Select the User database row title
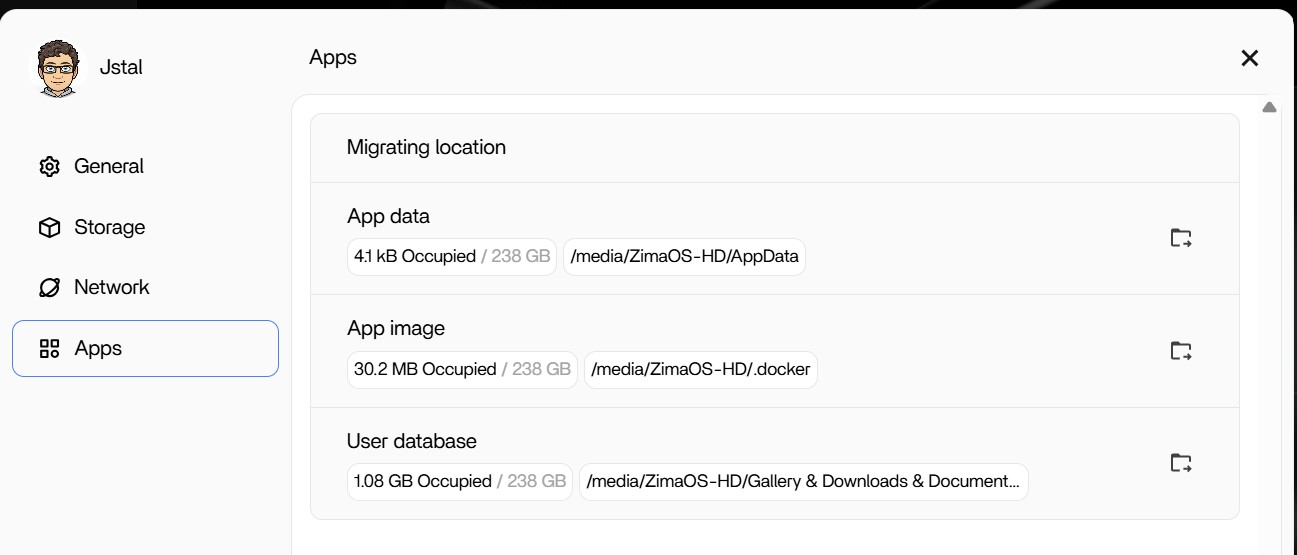 point(411,441)
